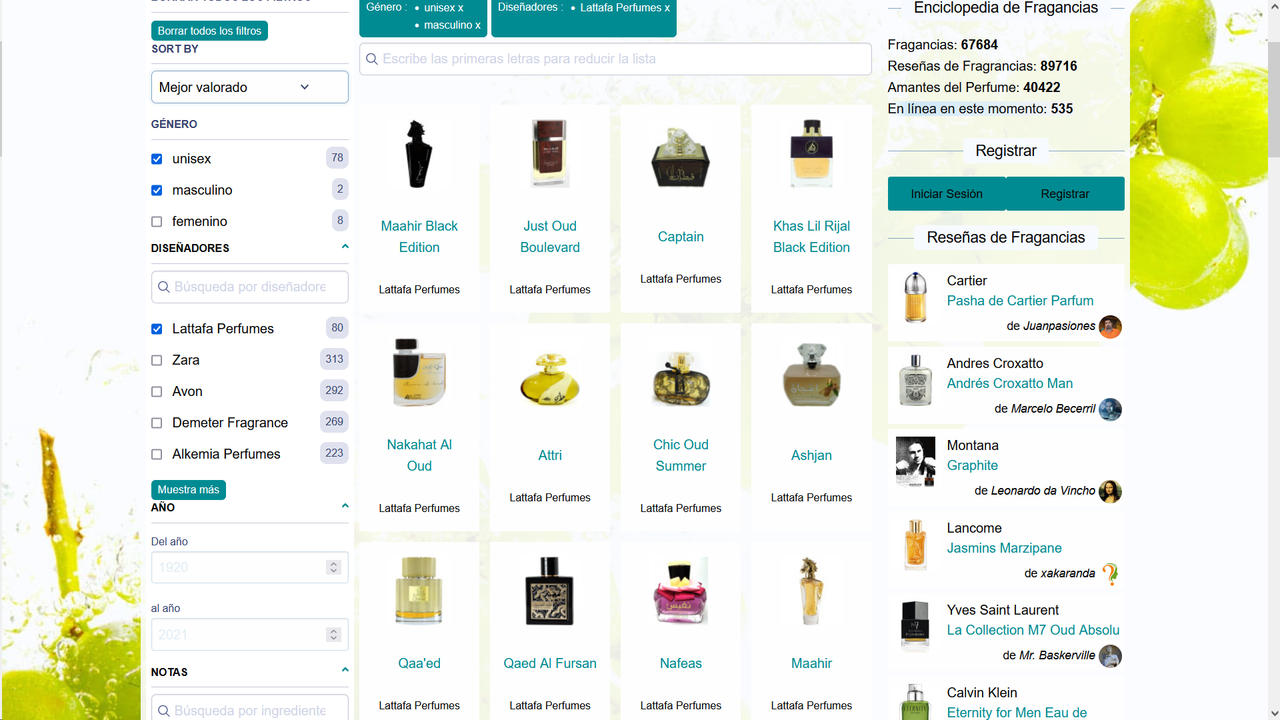1280x720 pixels.
Task: Open the Graphite review link
Action: 972,465
